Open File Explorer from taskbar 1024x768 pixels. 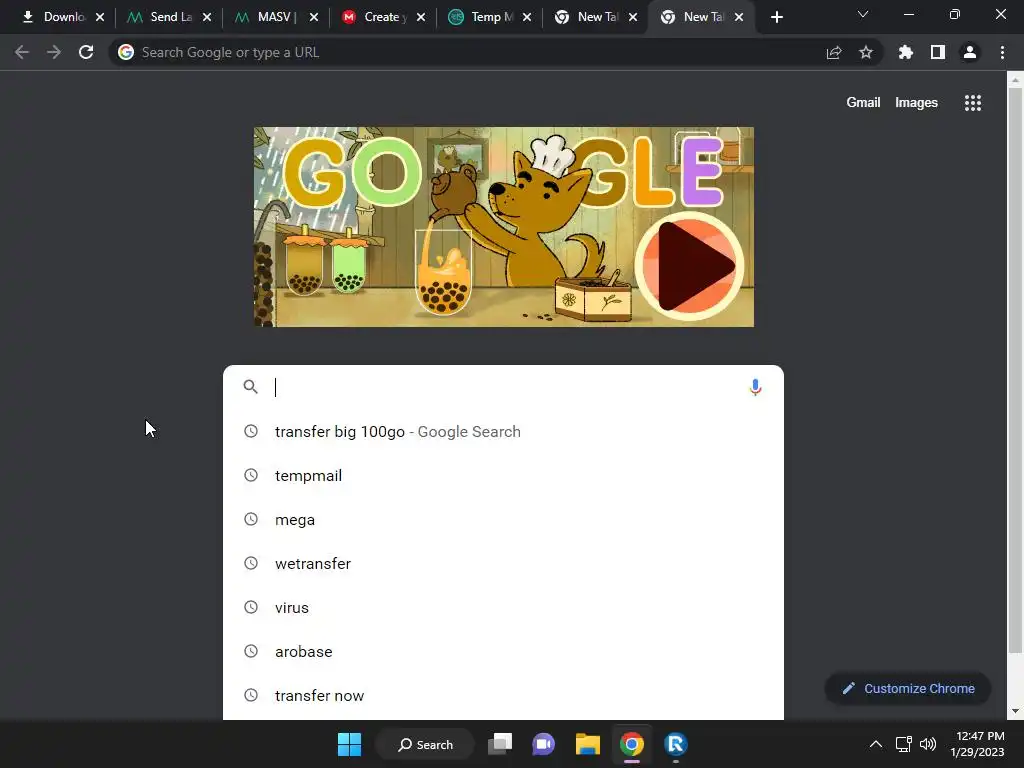[x=588, y=744]
